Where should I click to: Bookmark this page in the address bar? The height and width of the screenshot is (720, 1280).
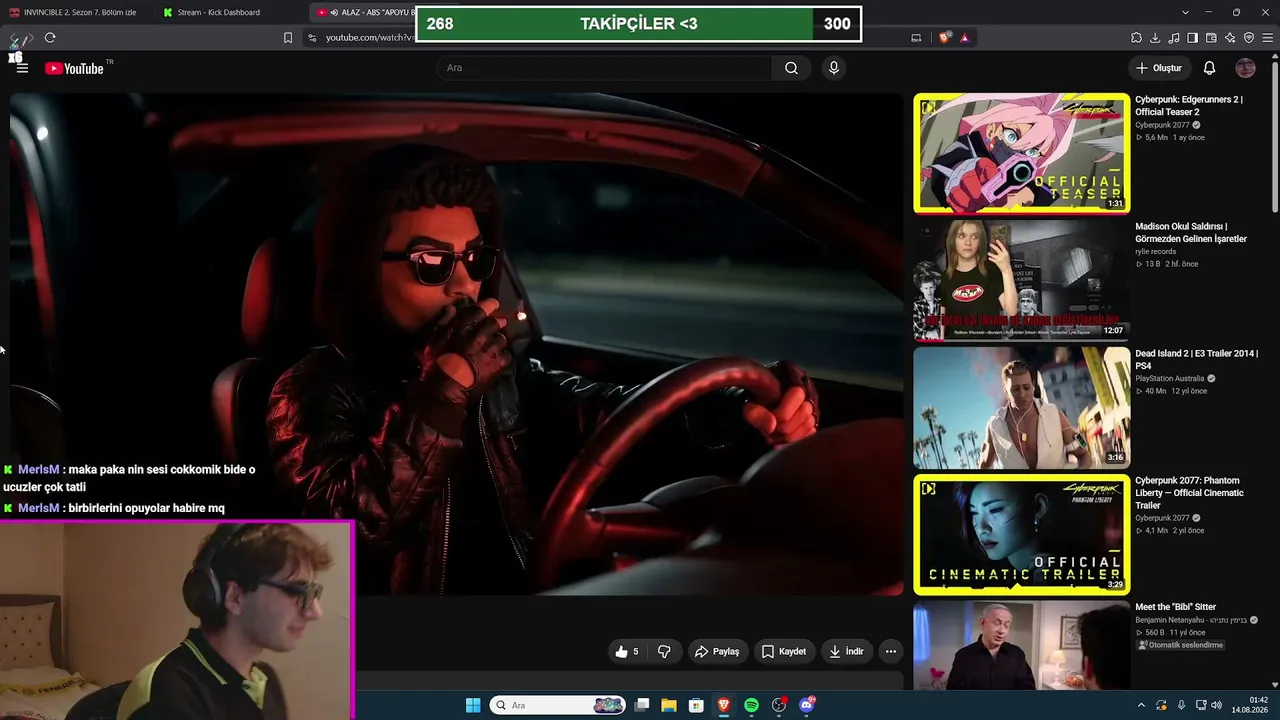[288, 38]
